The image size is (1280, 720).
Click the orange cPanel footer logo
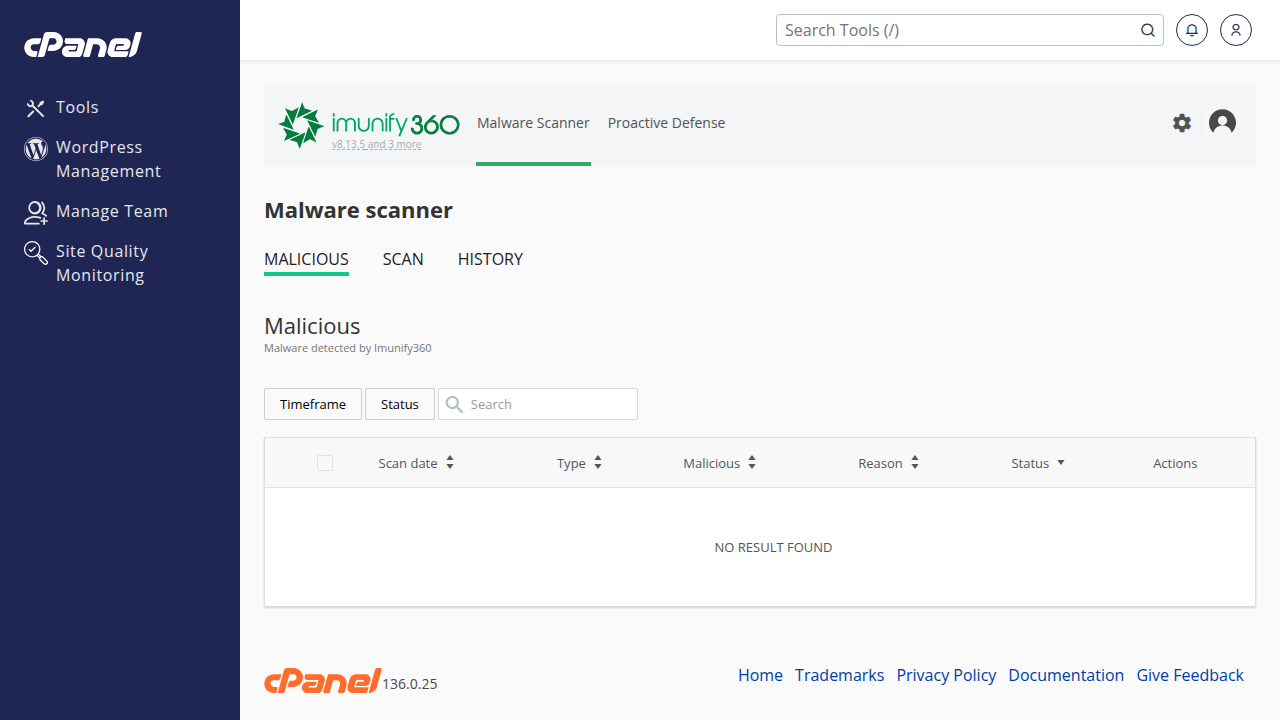coord(322,680)
